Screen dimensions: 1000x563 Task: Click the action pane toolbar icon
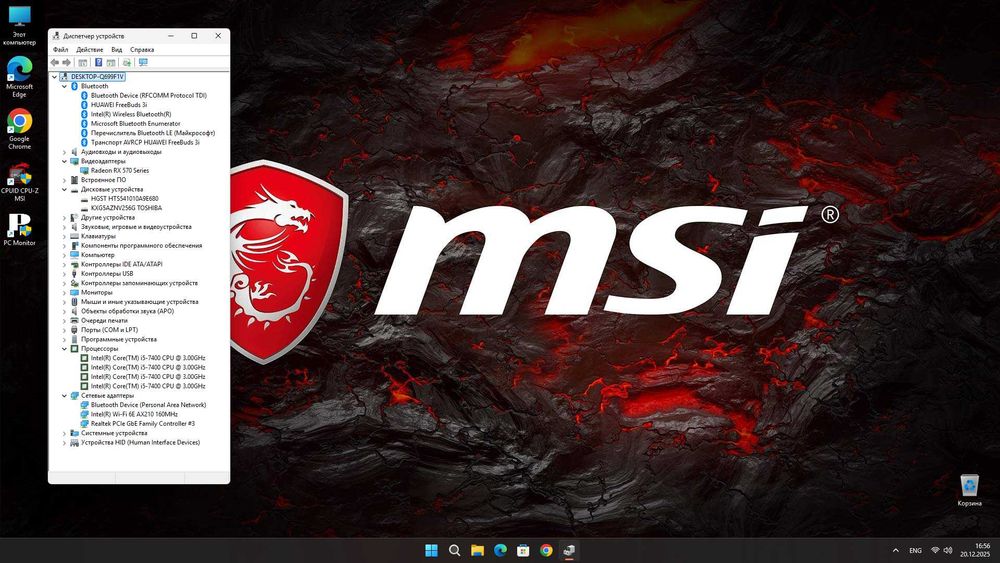tap(111, 62)
